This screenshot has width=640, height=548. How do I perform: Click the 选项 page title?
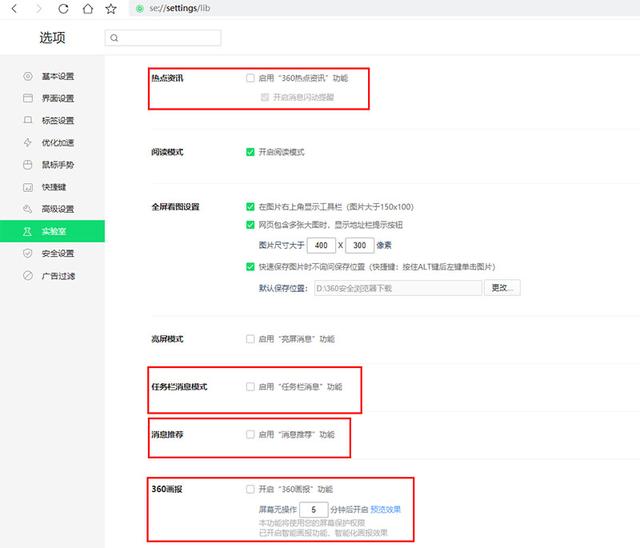(x=52, y=38)
